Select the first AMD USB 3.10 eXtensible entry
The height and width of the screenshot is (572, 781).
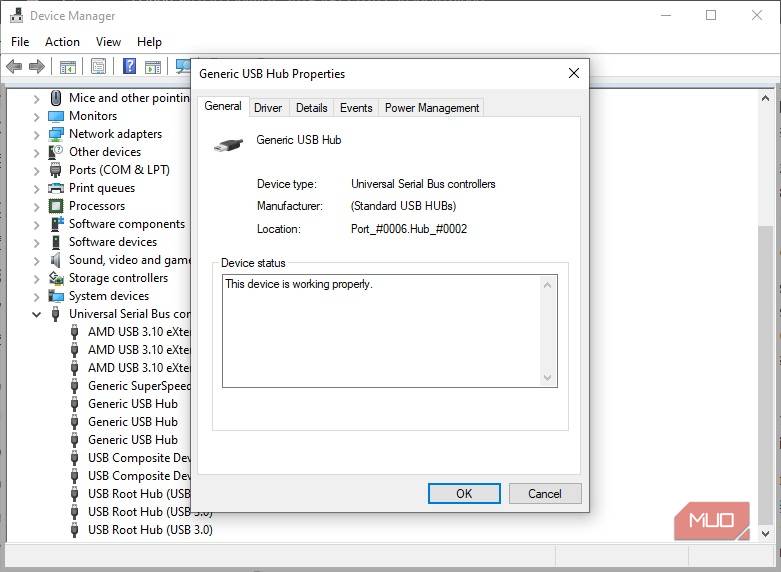click(139, 332)
